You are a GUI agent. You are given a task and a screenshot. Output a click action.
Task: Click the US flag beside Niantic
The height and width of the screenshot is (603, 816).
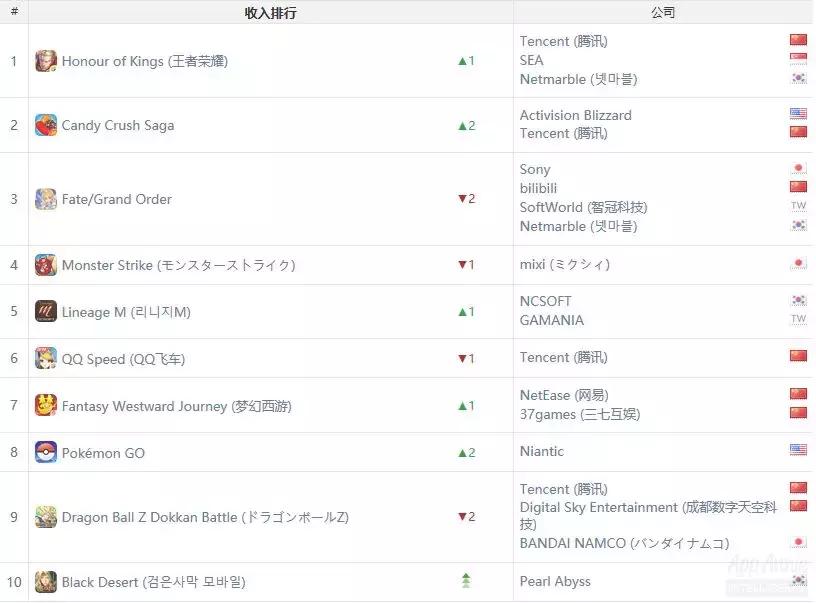click(798, 451)
